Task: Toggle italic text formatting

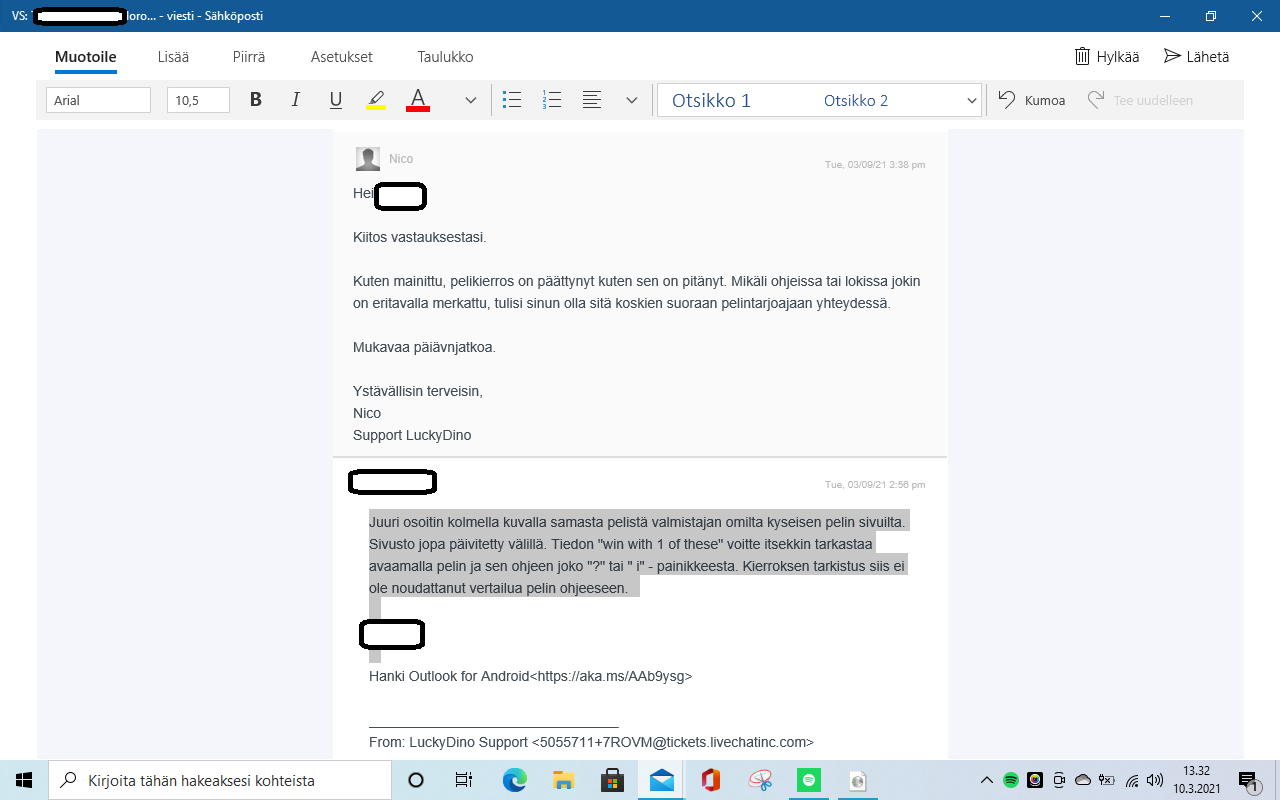Action: pos(296,100)
